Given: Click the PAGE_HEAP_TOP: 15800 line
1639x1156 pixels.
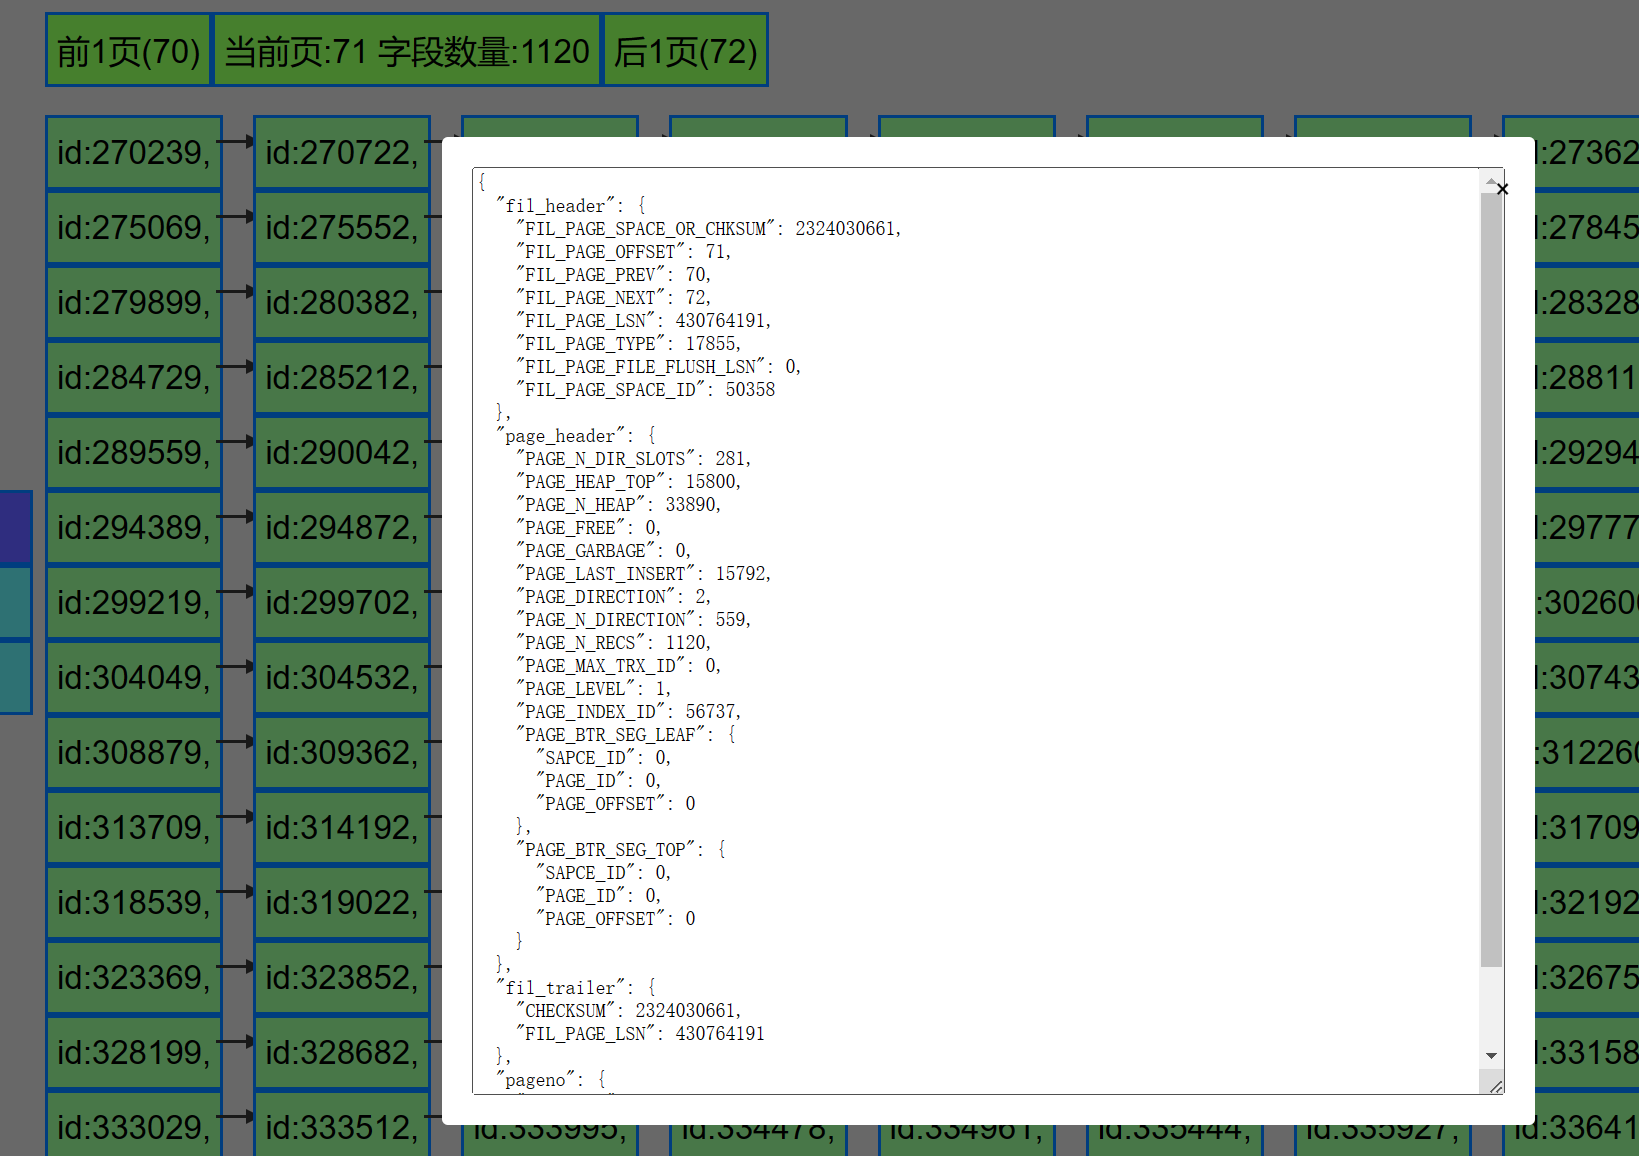Looking at the screenshot, I should tap(628, 482).
